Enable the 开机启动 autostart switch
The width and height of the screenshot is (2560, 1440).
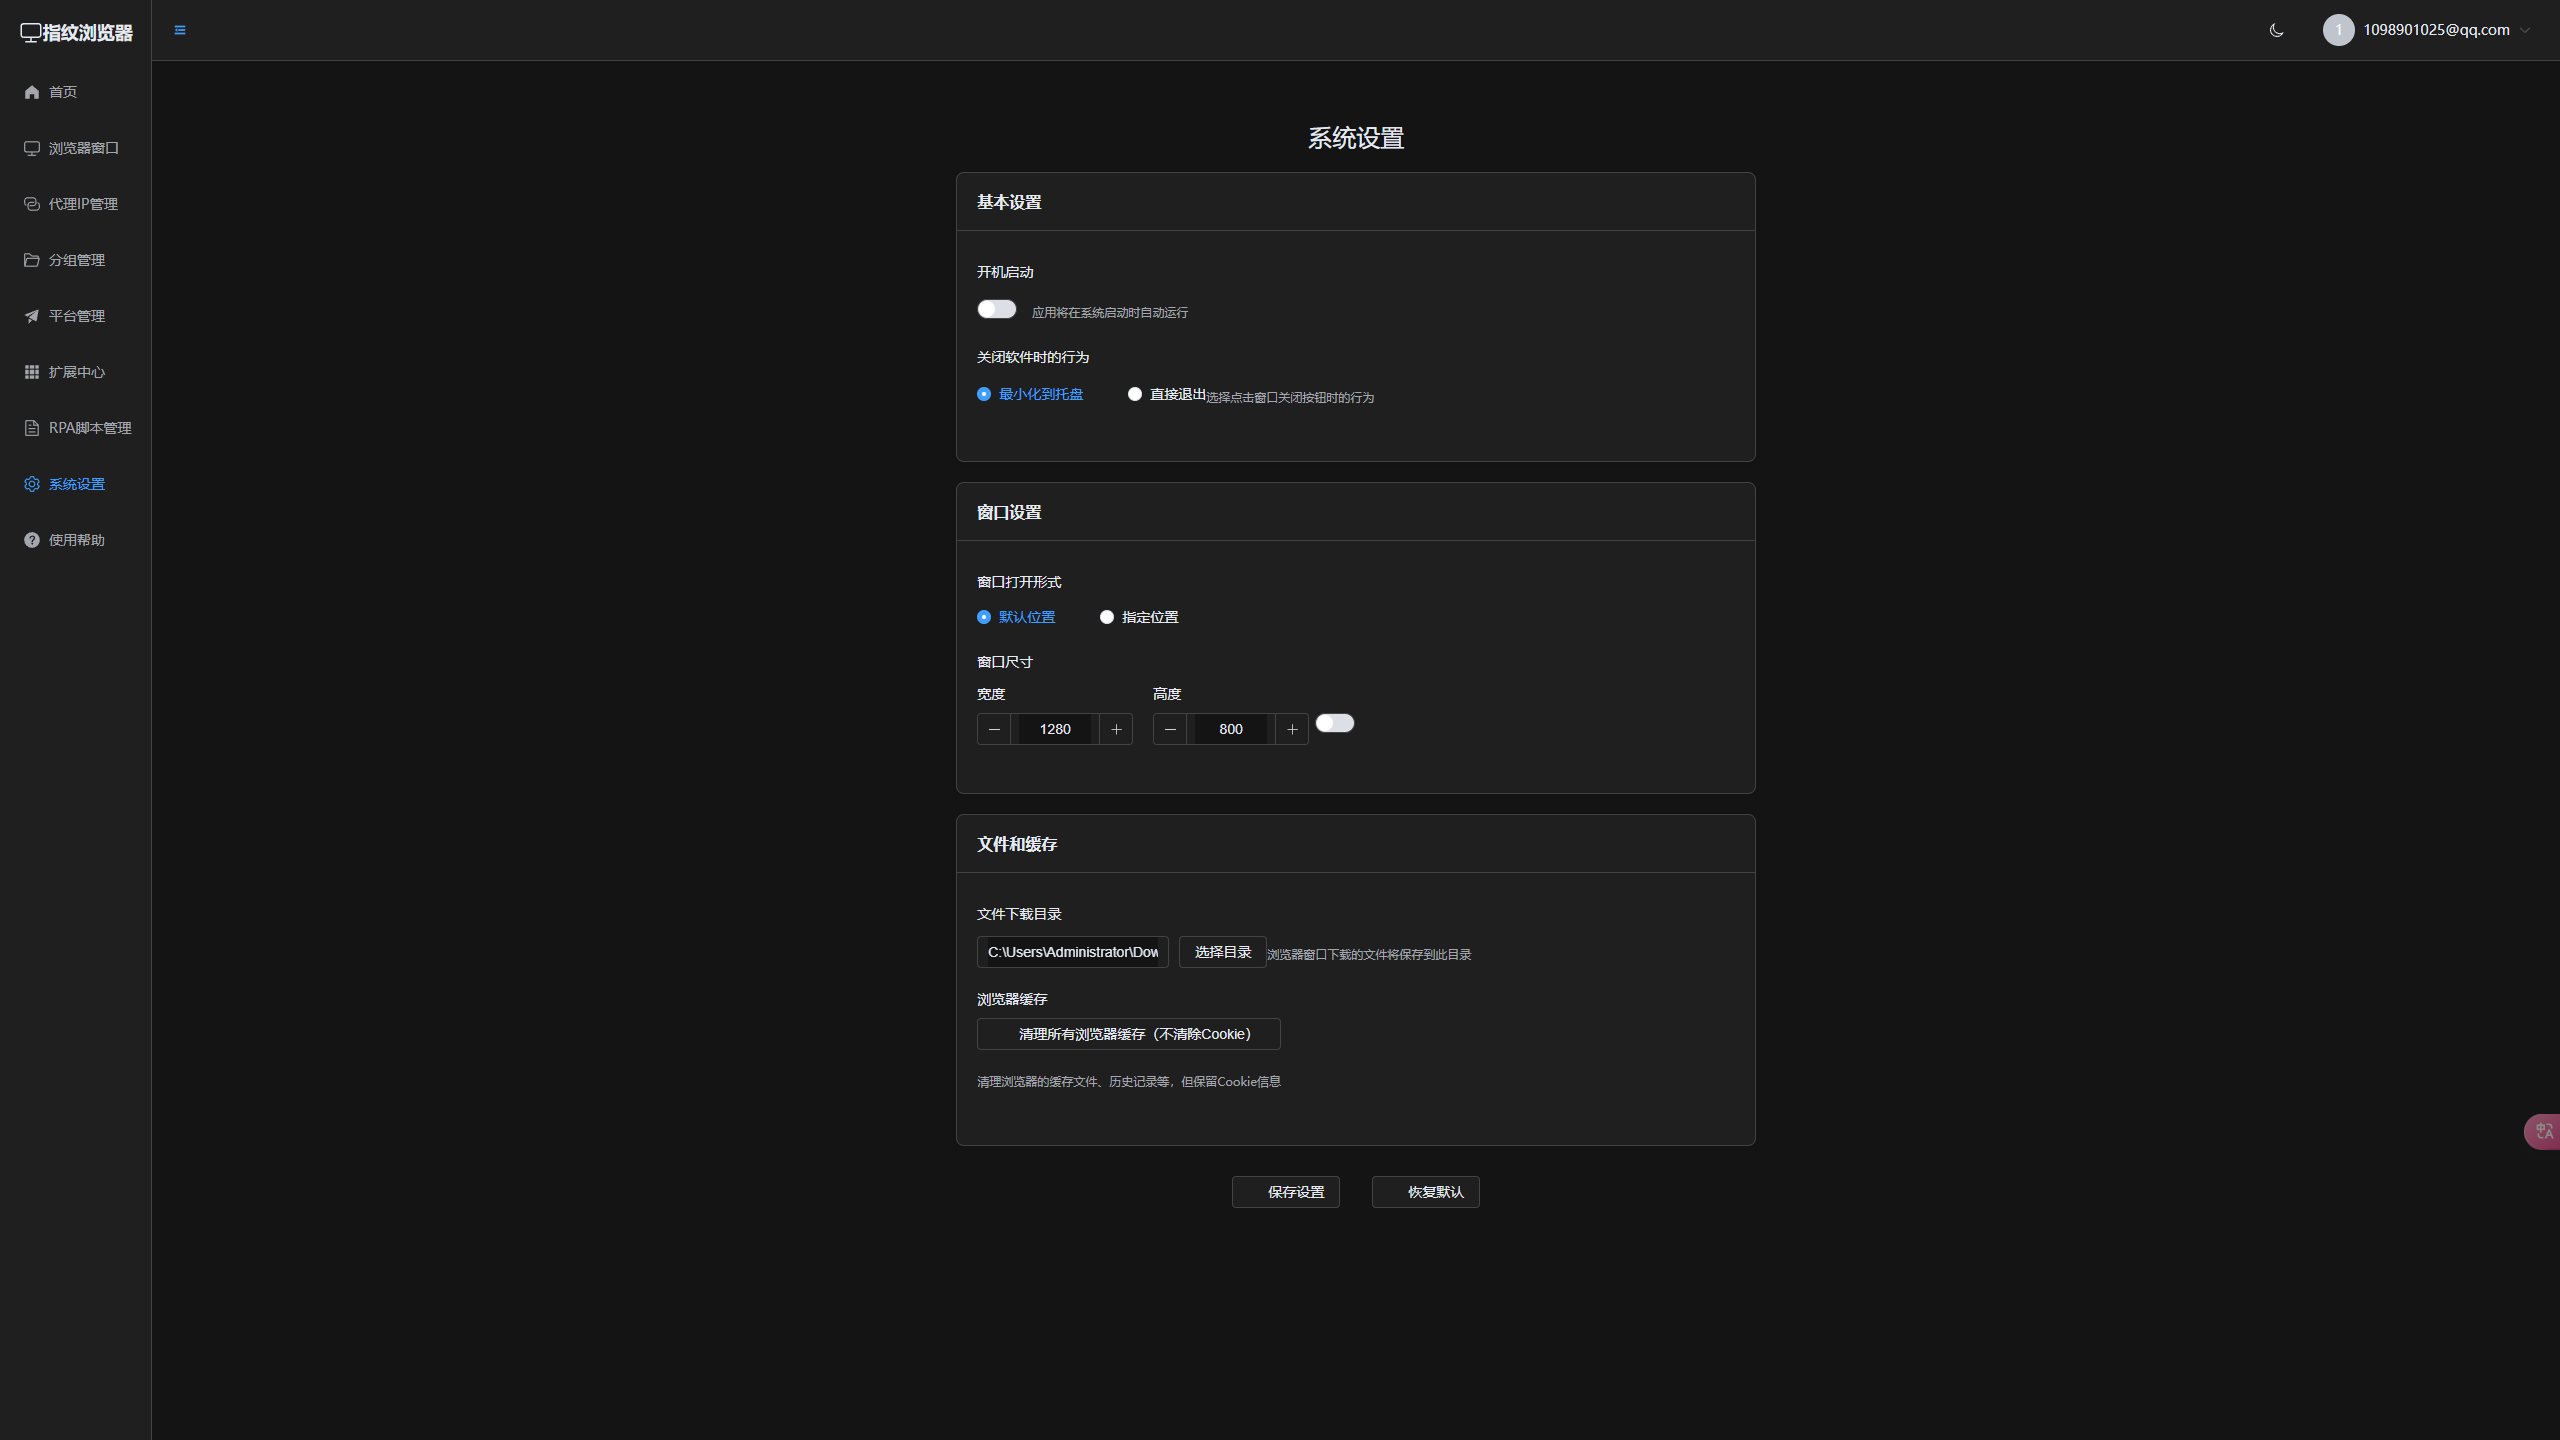[x=996, y=310]
